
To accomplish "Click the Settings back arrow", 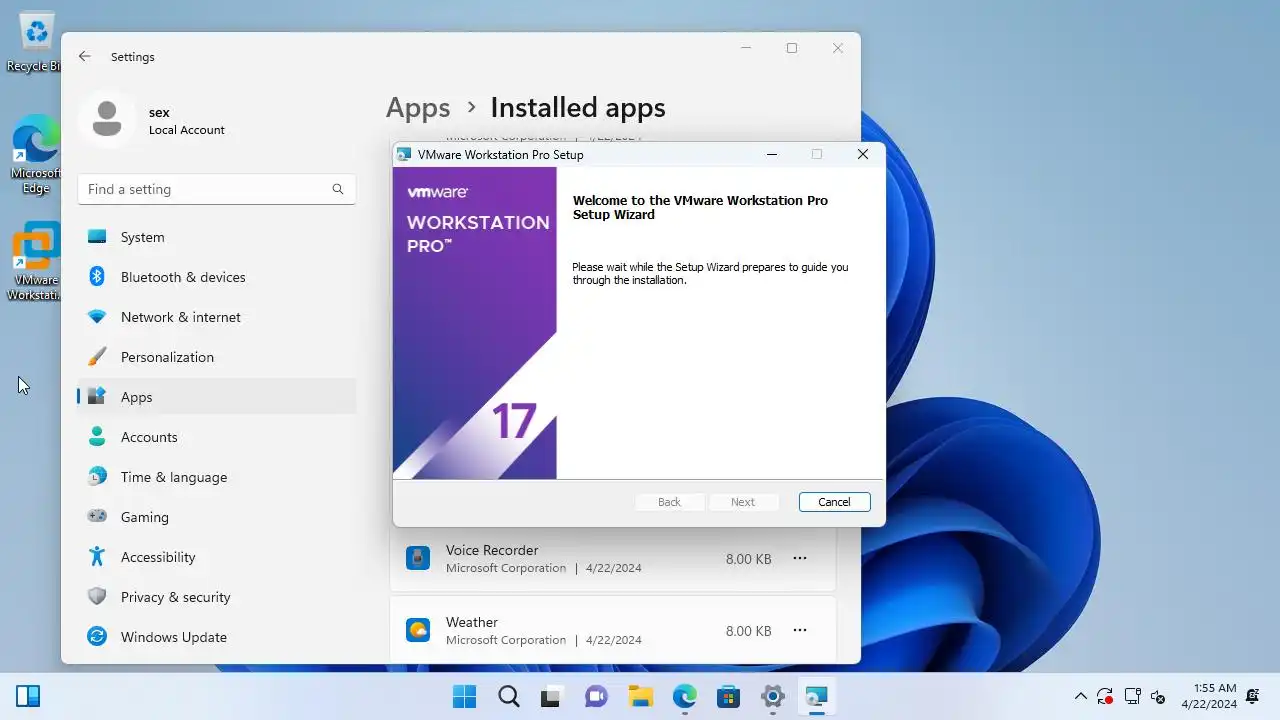I will [85, 57].
